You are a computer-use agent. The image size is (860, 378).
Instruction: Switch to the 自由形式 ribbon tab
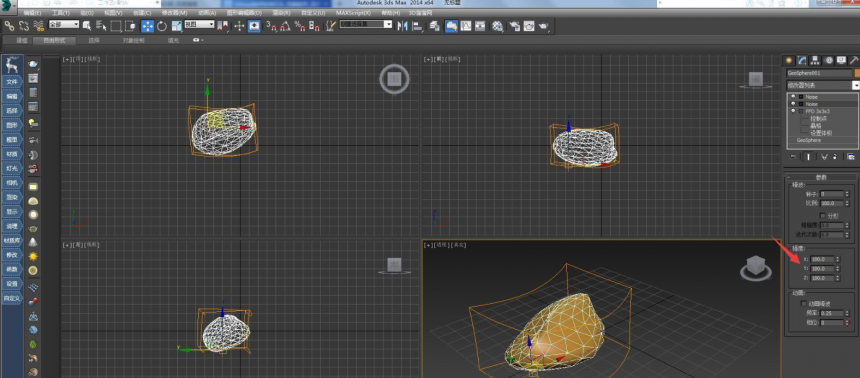[54, 40]
